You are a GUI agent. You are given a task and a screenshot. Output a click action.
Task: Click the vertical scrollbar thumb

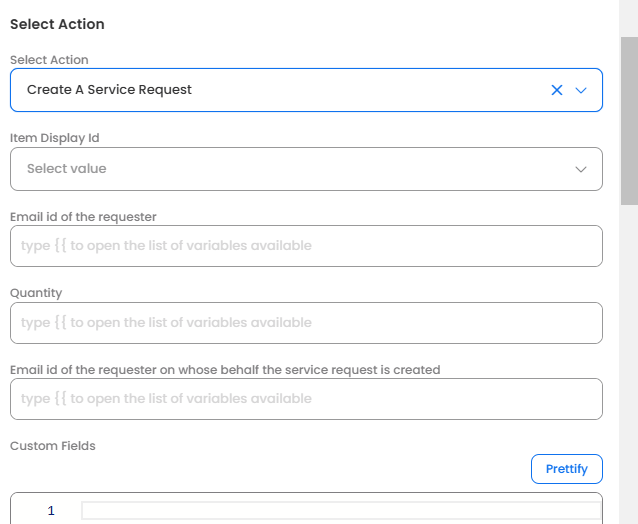(x=629, y=120)
